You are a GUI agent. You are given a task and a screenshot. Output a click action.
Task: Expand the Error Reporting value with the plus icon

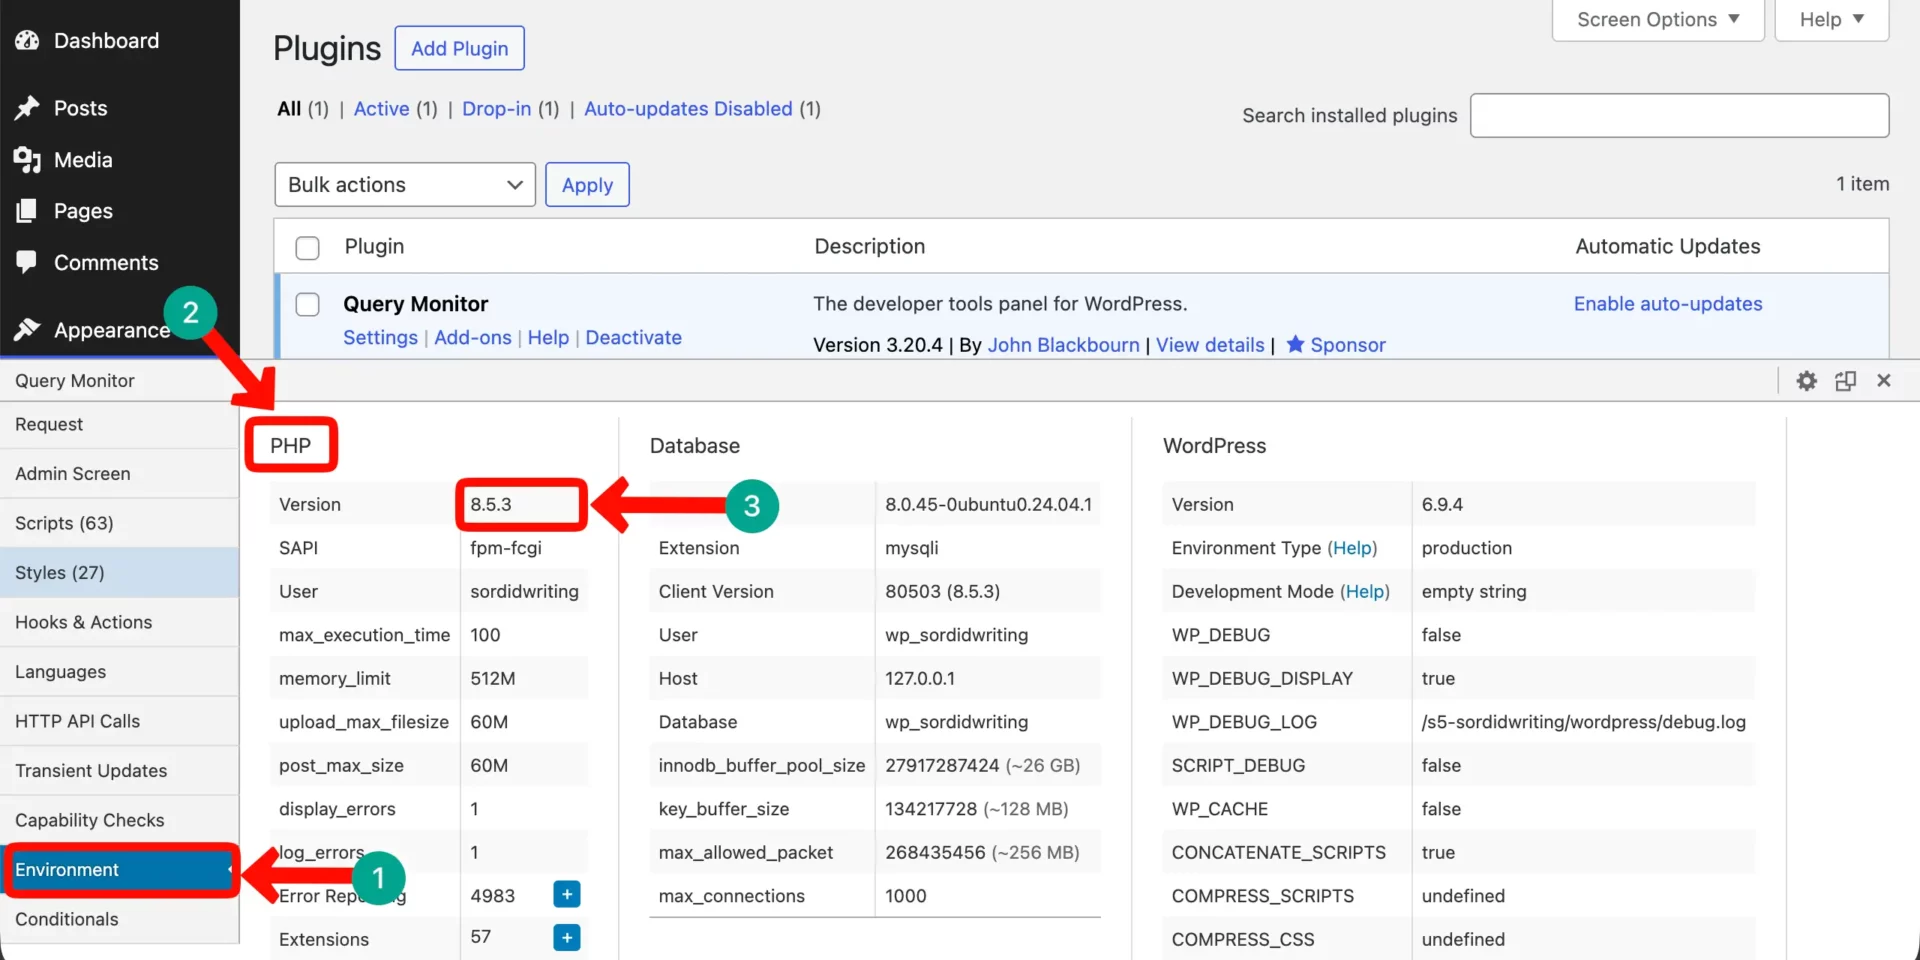pyautogui.click(x=566, y=895)
